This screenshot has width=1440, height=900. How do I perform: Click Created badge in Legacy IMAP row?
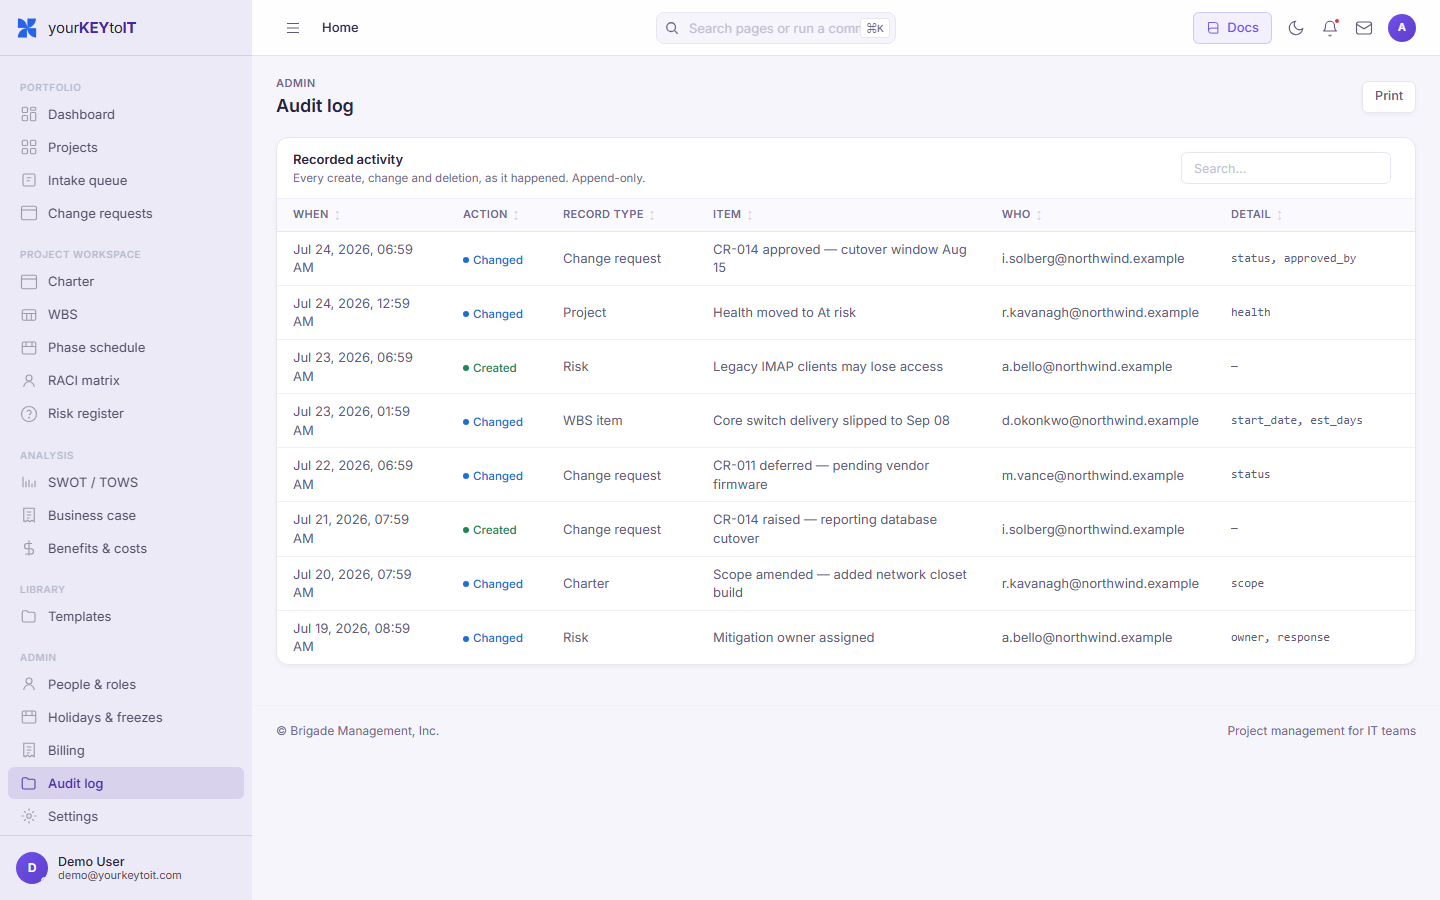490,368
